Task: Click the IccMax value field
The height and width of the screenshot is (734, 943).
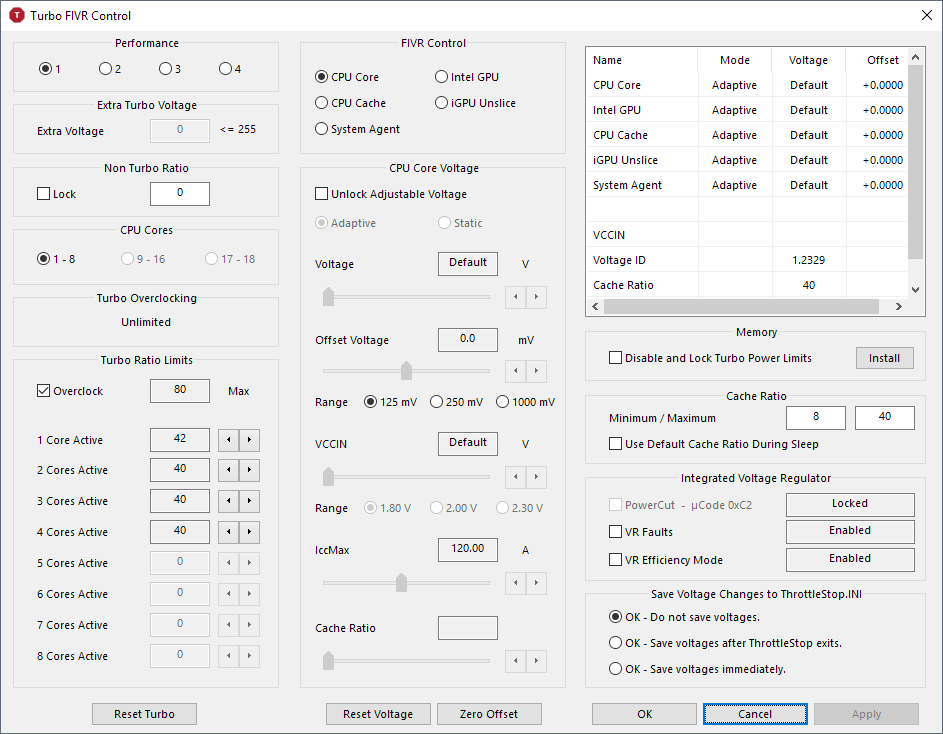Action: pos(468,549)
